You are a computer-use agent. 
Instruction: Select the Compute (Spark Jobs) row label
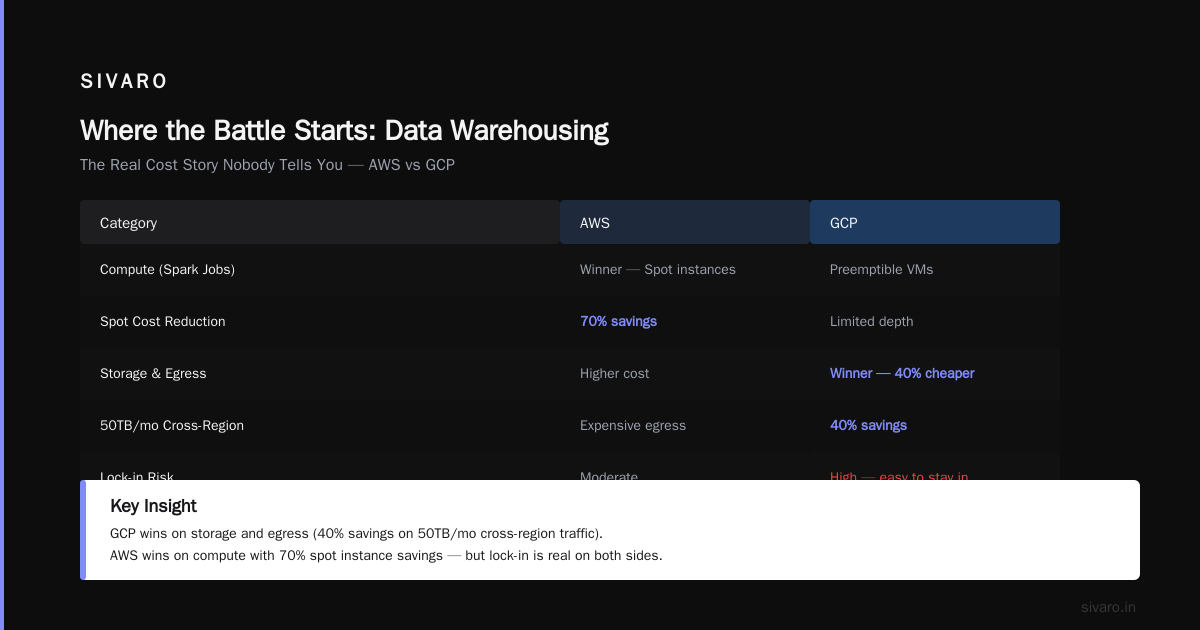pyautogui.click(x=167, y=270)
